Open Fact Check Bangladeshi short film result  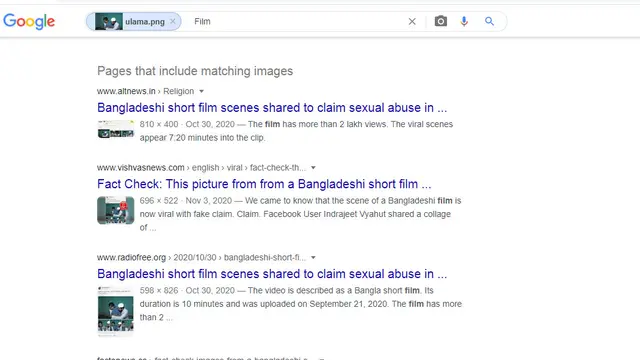coord(264,184)
